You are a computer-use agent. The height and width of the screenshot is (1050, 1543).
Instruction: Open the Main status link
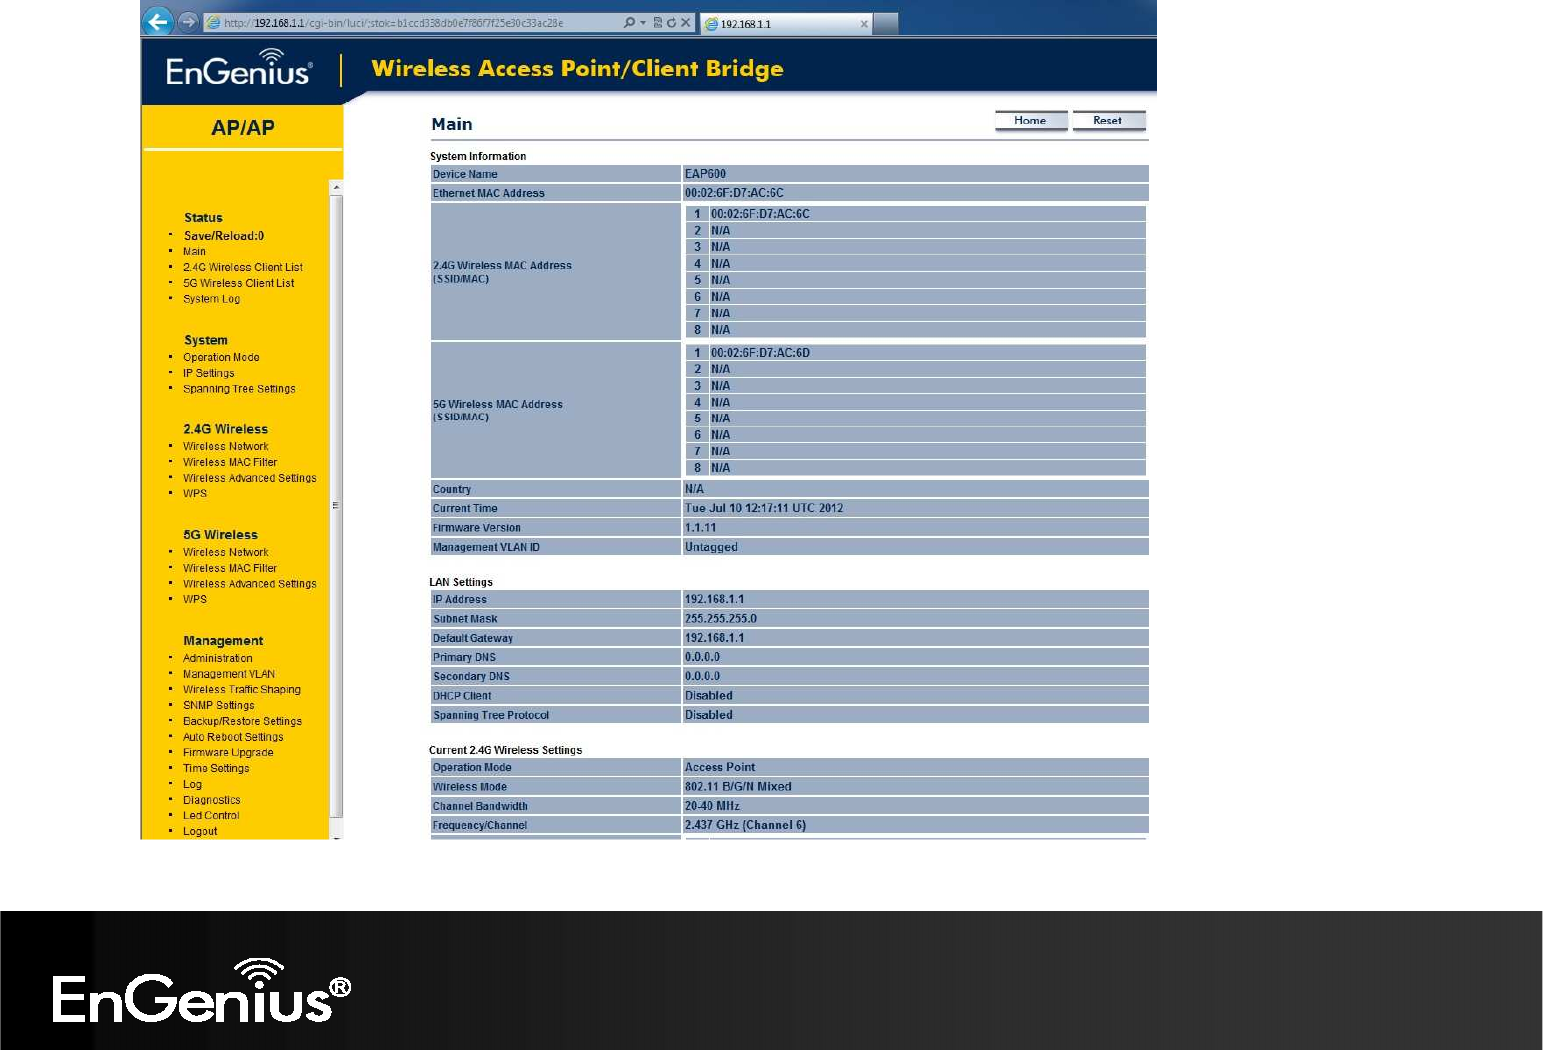[x=194, y=252]
